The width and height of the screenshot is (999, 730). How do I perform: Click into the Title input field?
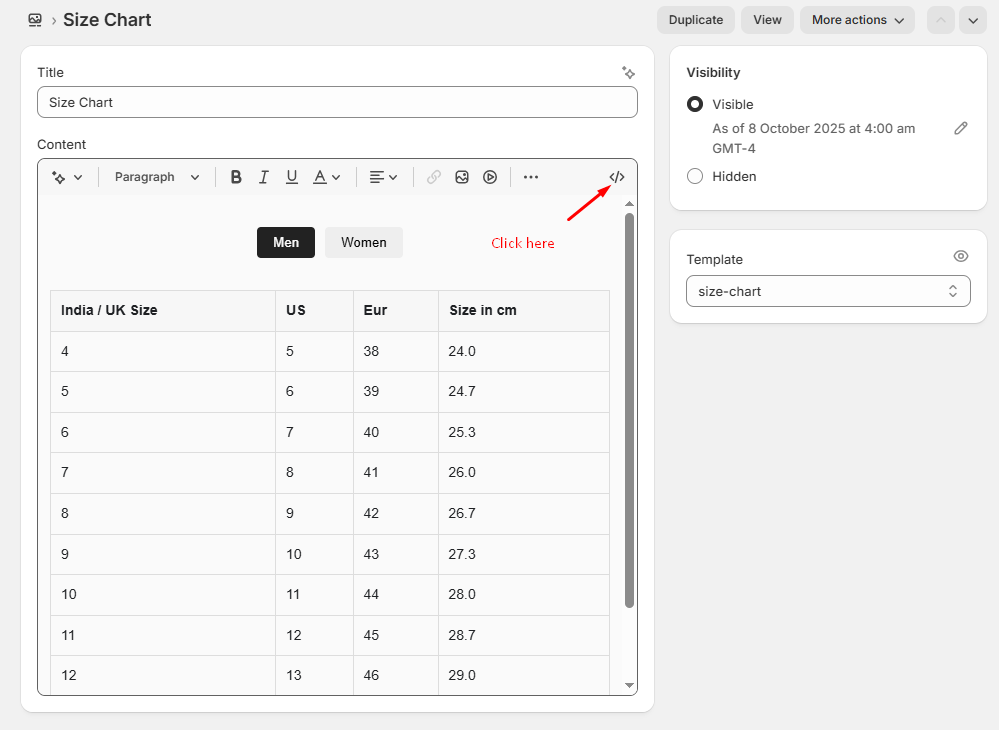(x=337, y=102)
